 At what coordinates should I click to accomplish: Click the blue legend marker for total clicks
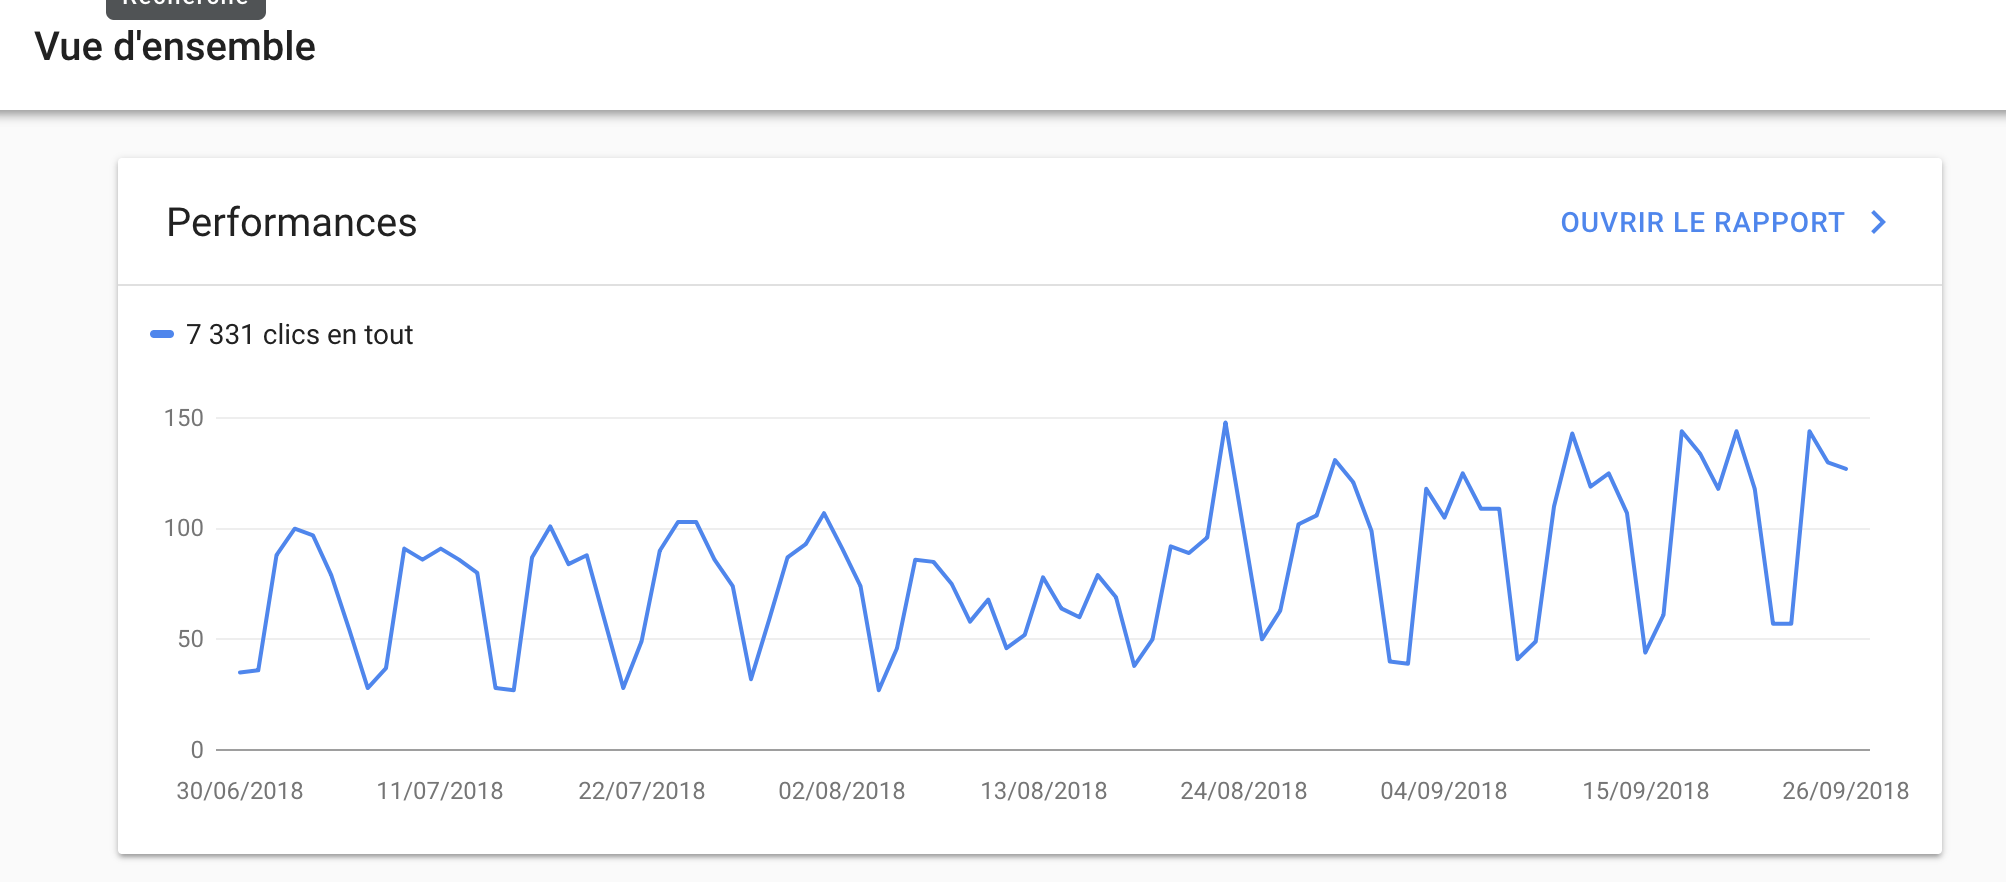pos(161,334)
